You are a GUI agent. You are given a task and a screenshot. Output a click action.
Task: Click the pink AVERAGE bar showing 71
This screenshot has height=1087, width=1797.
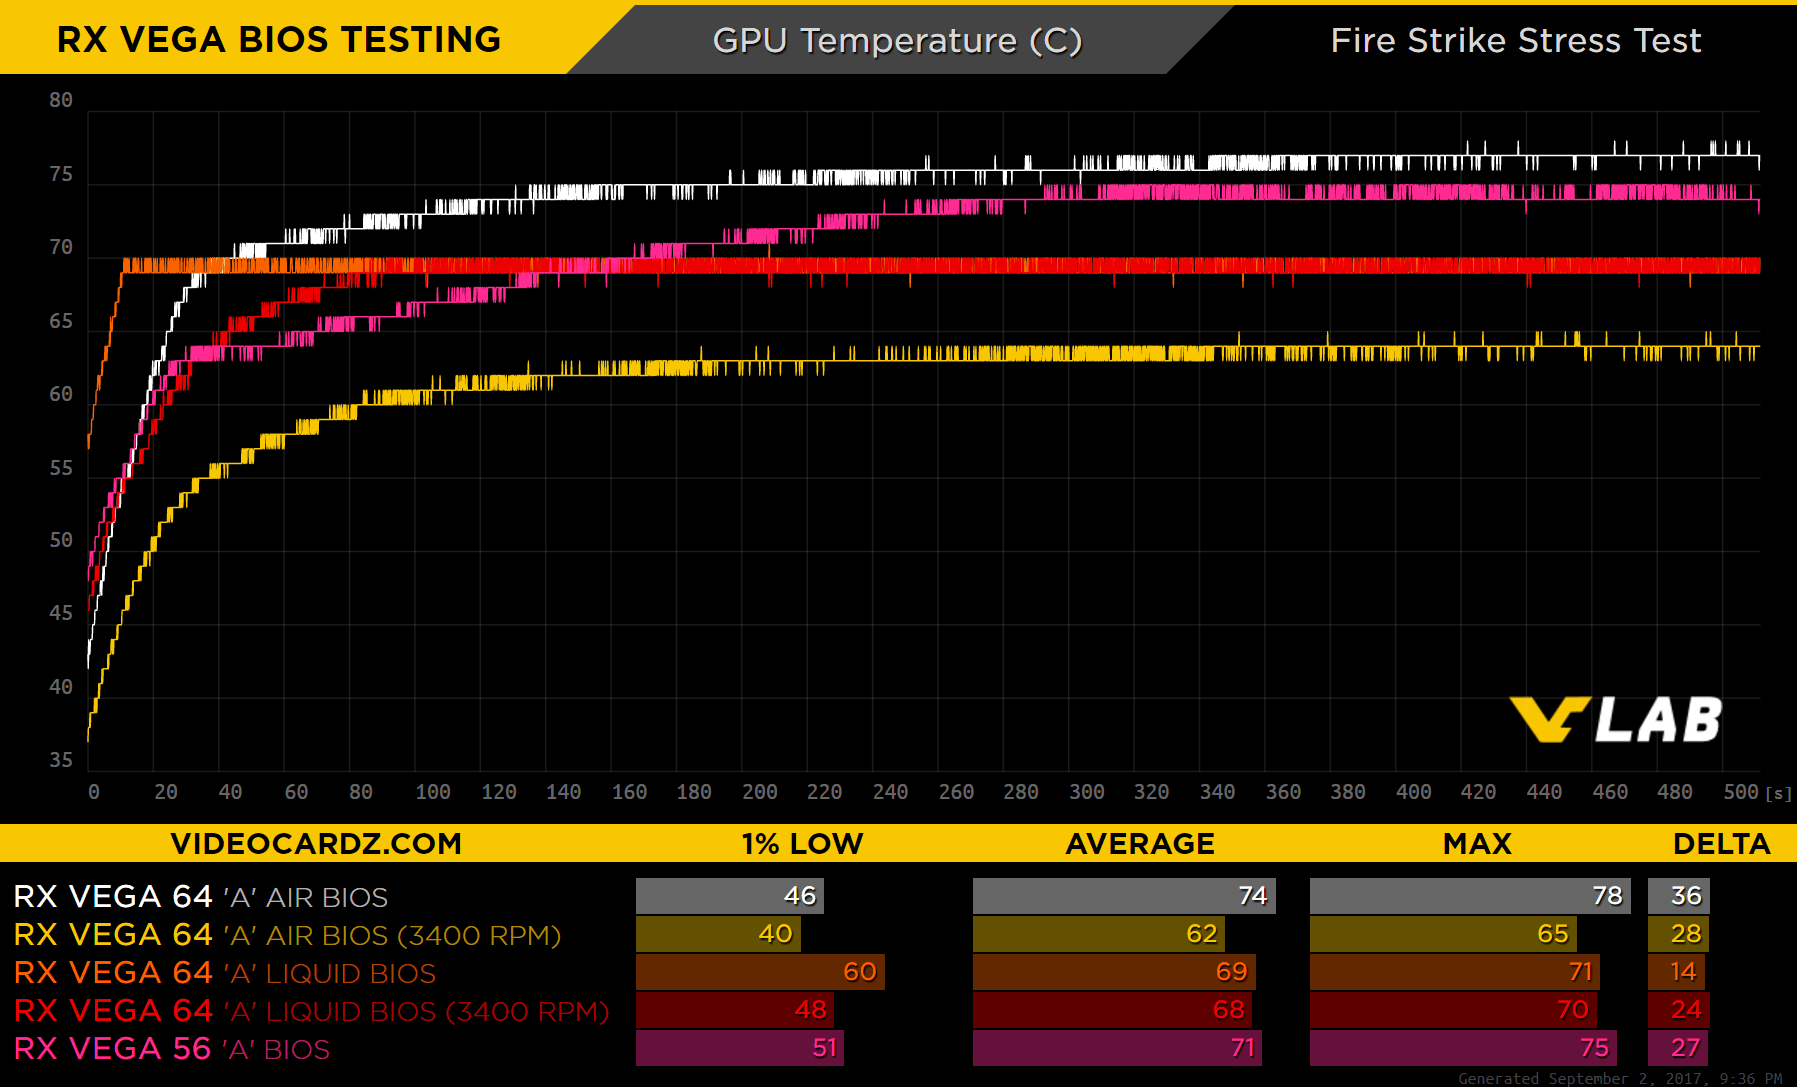pyautogui.click(x=1117, y=1048)
